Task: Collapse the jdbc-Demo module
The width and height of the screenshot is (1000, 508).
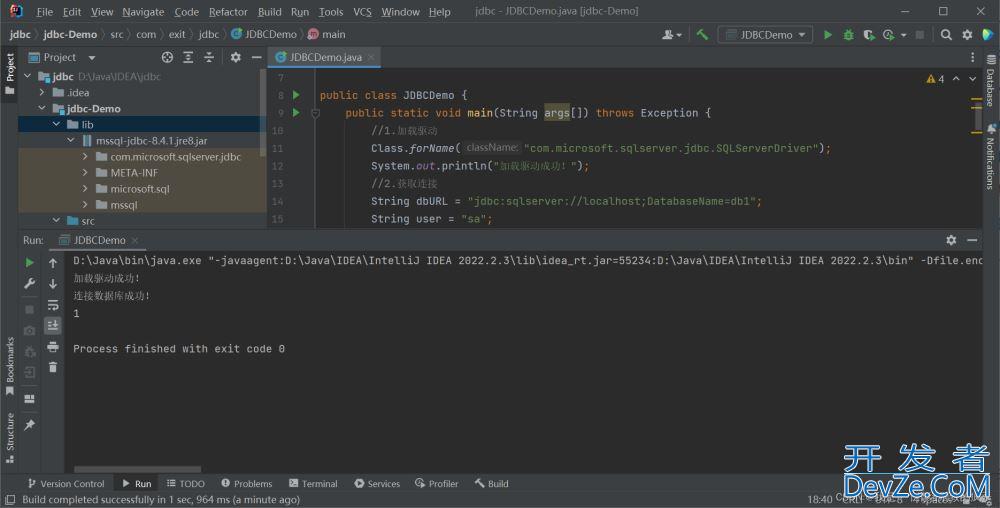Action: coord(42,108)
